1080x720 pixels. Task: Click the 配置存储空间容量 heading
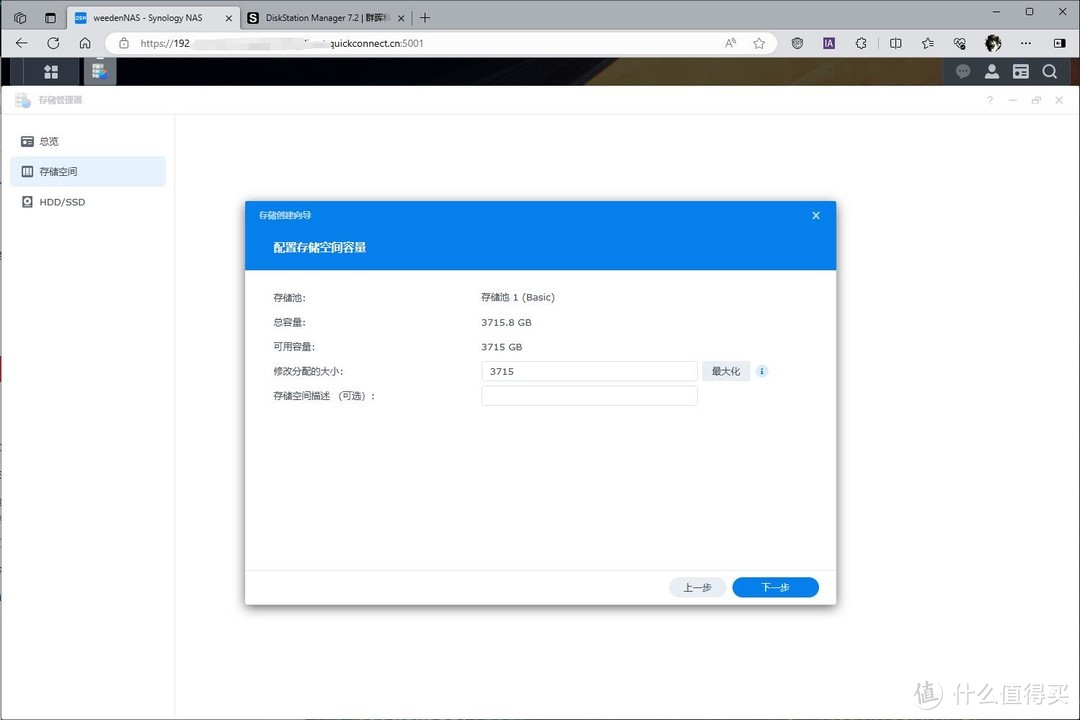[320, 248]
